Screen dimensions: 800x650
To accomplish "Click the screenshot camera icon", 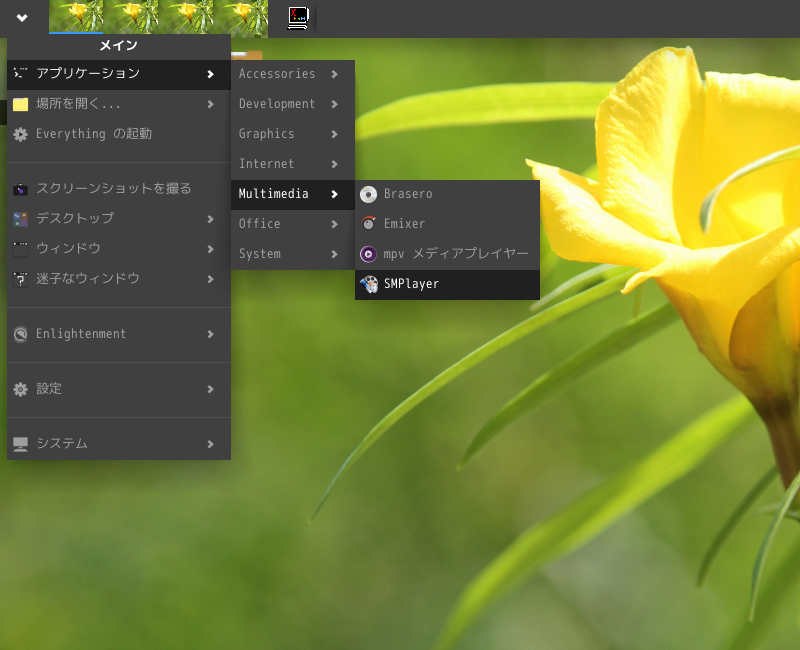I will coord(20,189).
